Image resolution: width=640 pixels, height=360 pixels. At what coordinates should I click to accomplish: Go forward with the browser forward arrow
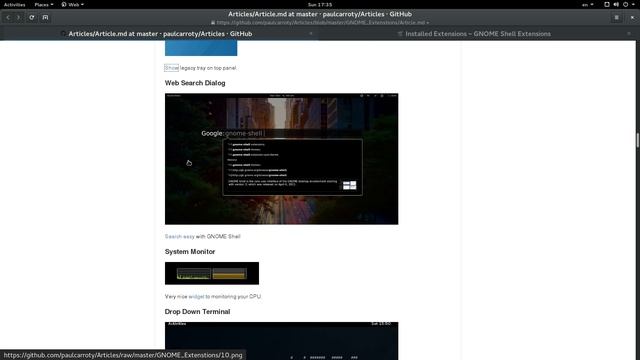[18, 18]
